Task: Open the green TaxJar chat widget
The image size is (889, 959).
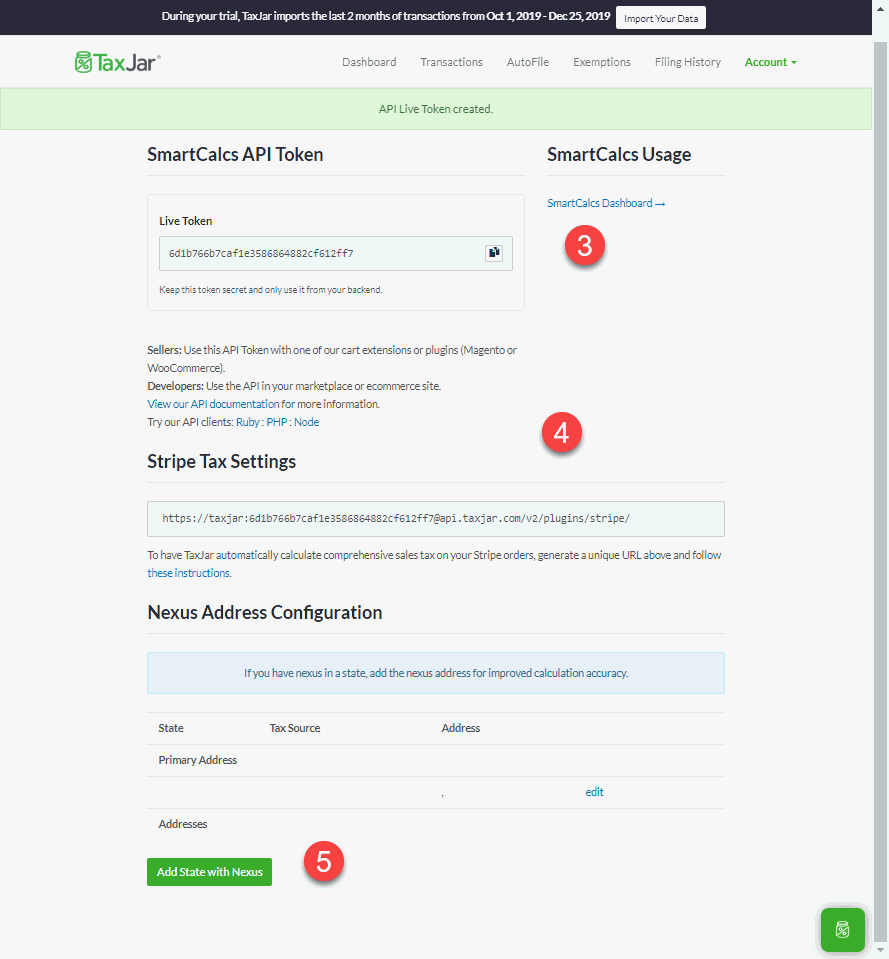Action: pyautogui.click(x=842, y=930)
